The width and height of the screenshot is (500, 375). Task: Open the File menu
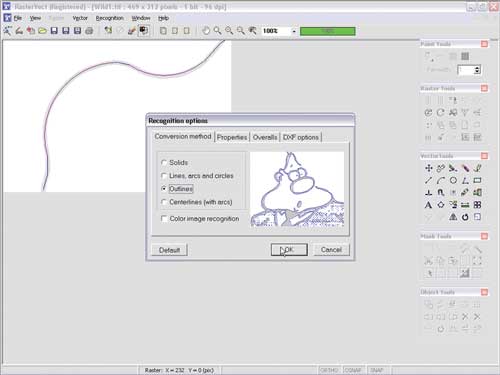18,18
